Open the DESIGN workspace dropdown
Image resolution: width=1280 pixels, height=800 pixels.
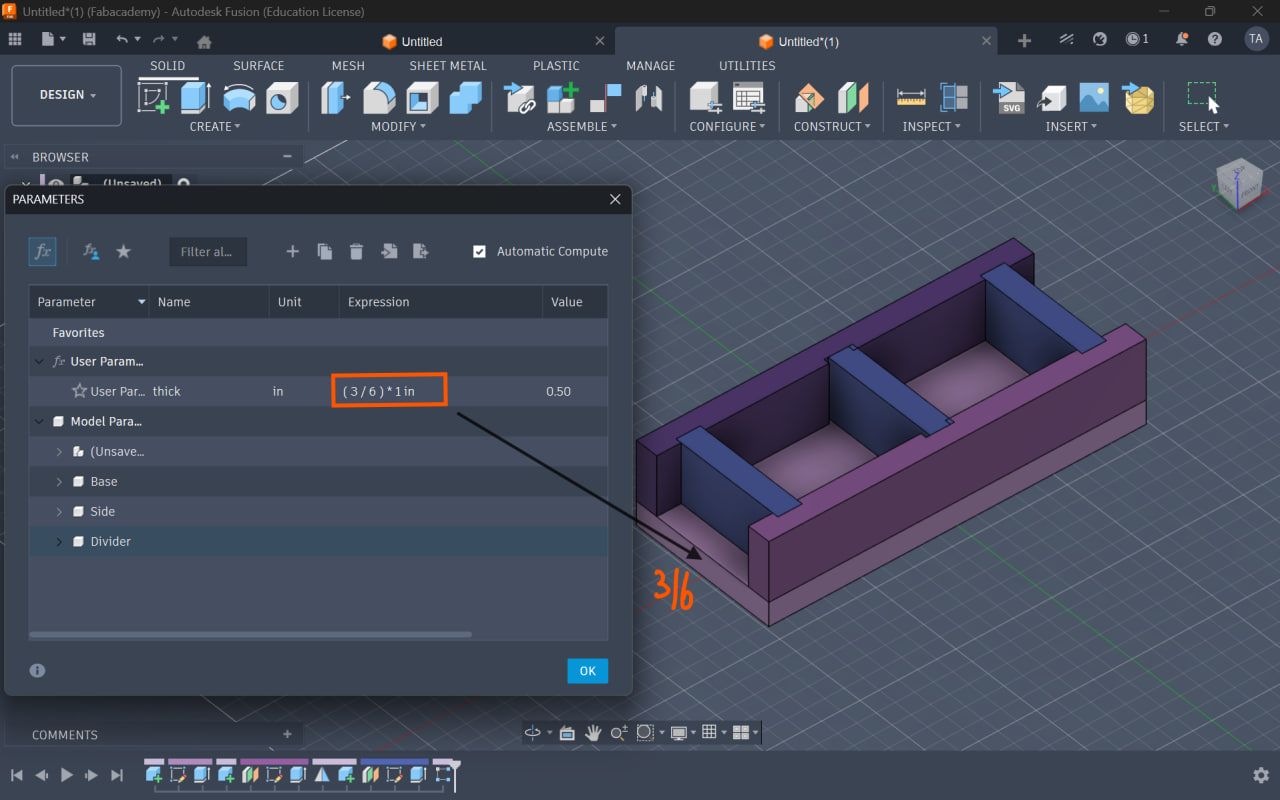(67, 95)
